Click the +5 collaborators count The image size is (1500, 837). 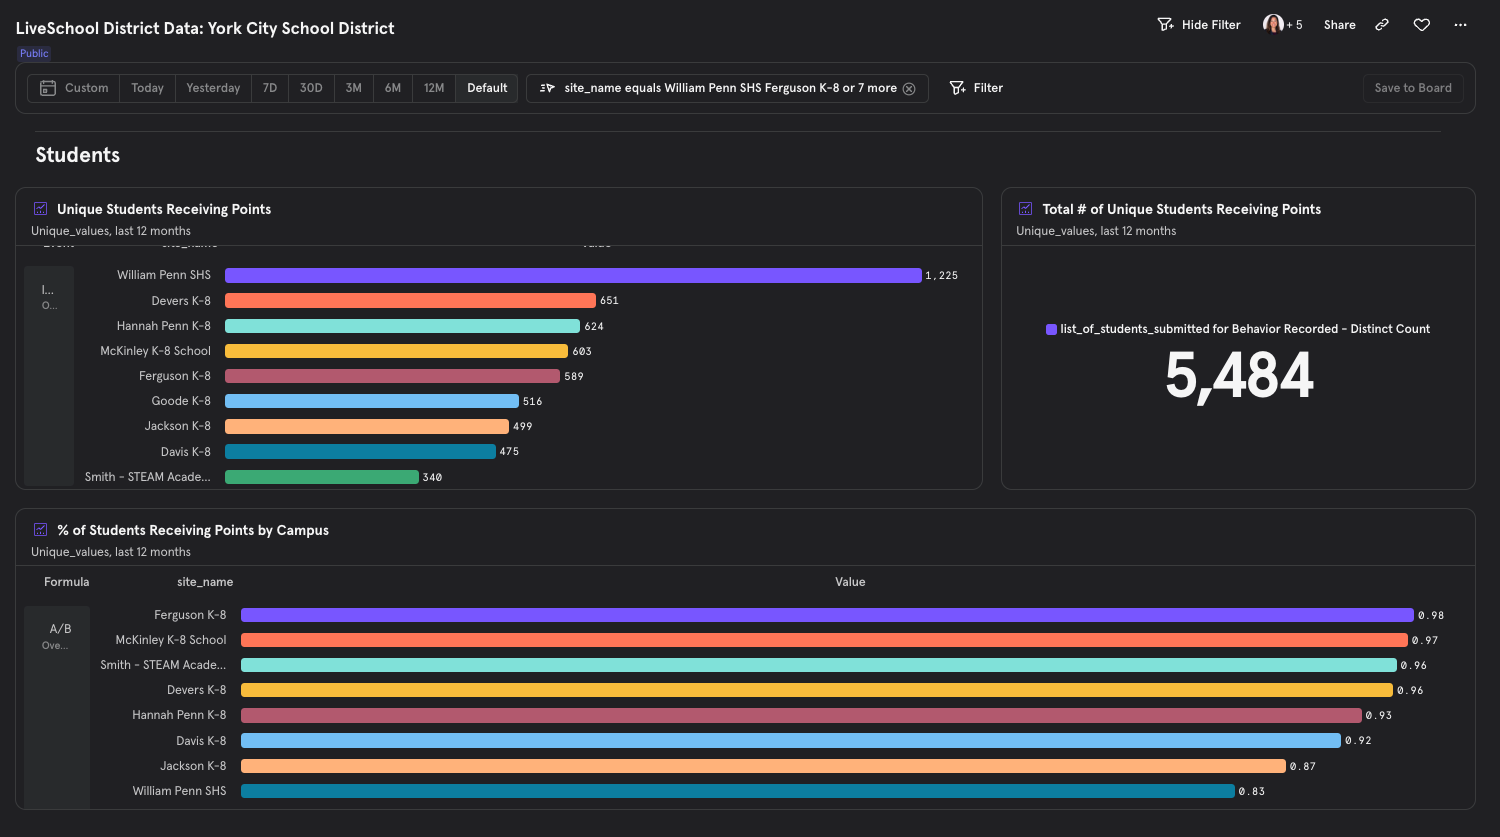pos(1294,25)
